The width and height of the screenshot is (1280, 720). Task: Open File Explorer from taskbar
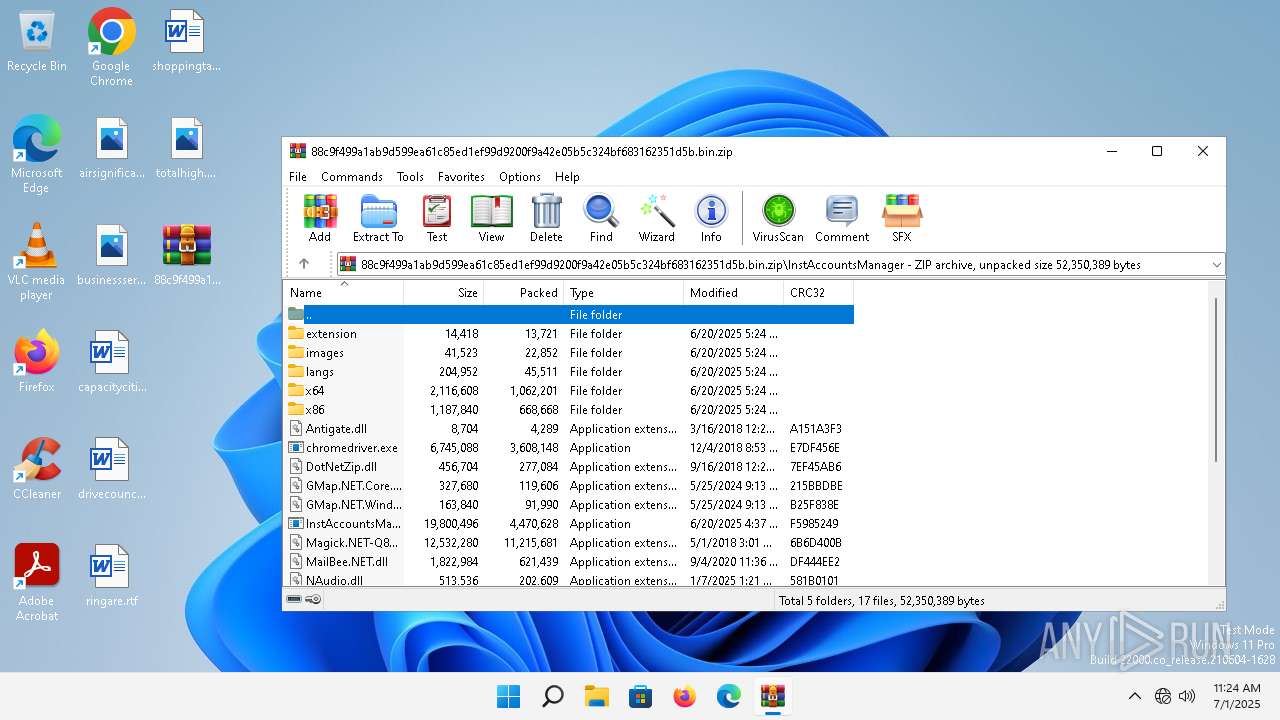point(596,696)
